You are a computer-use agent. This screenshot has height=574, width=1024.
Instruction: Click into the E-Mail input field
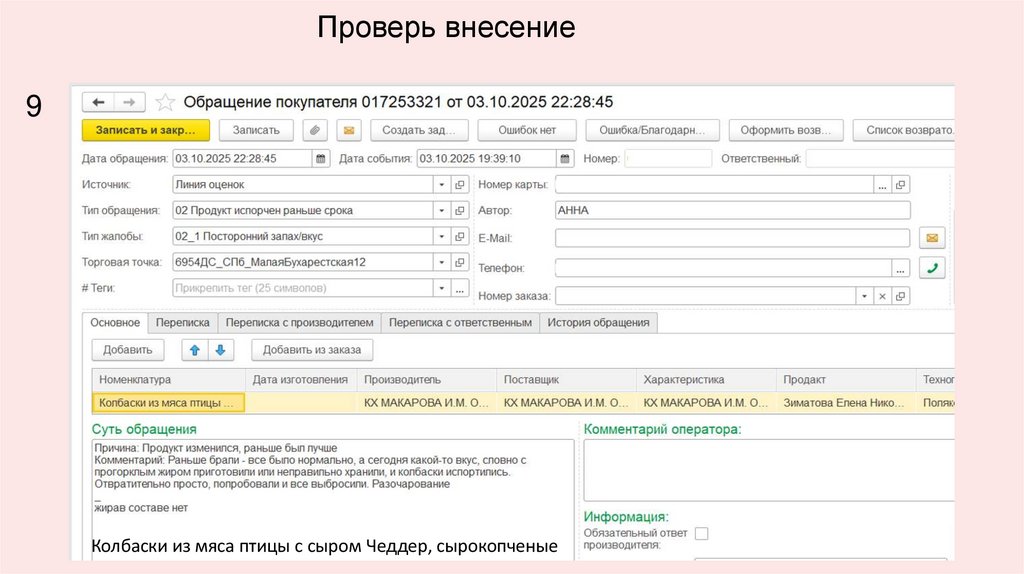tap(732, 238)
